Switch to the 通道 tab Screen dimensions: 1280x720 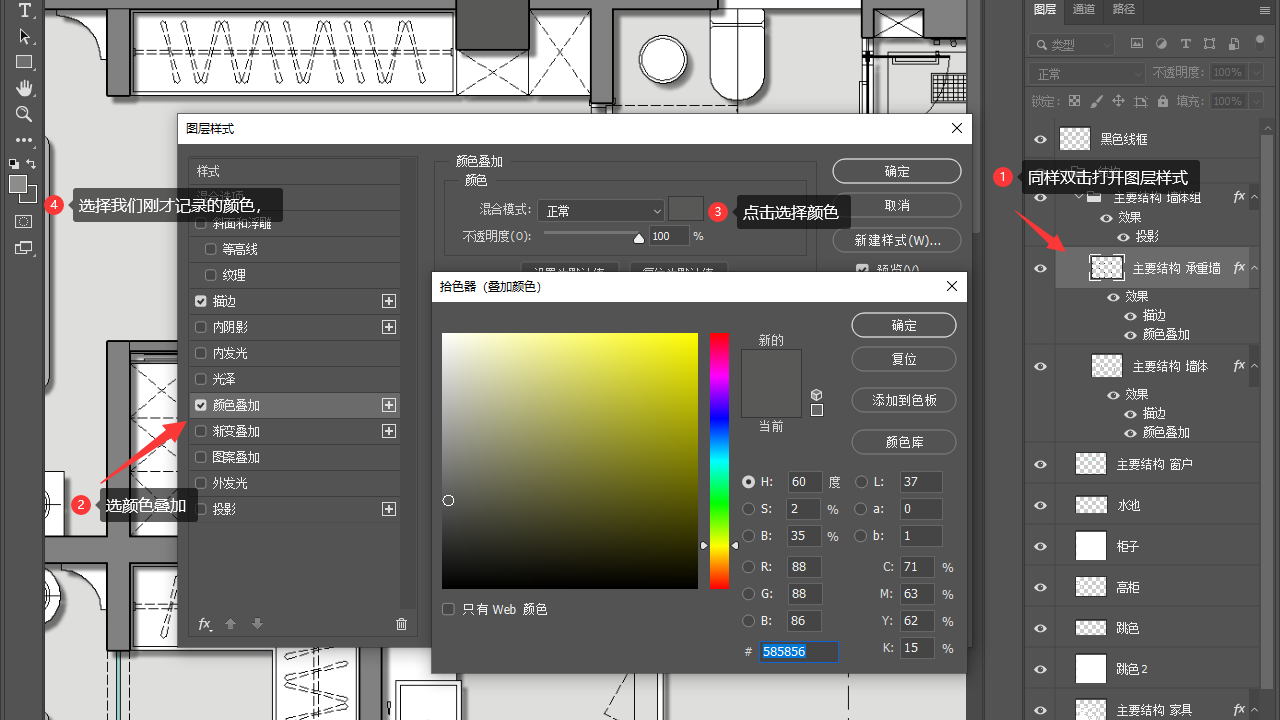(x=1084, y=9)
